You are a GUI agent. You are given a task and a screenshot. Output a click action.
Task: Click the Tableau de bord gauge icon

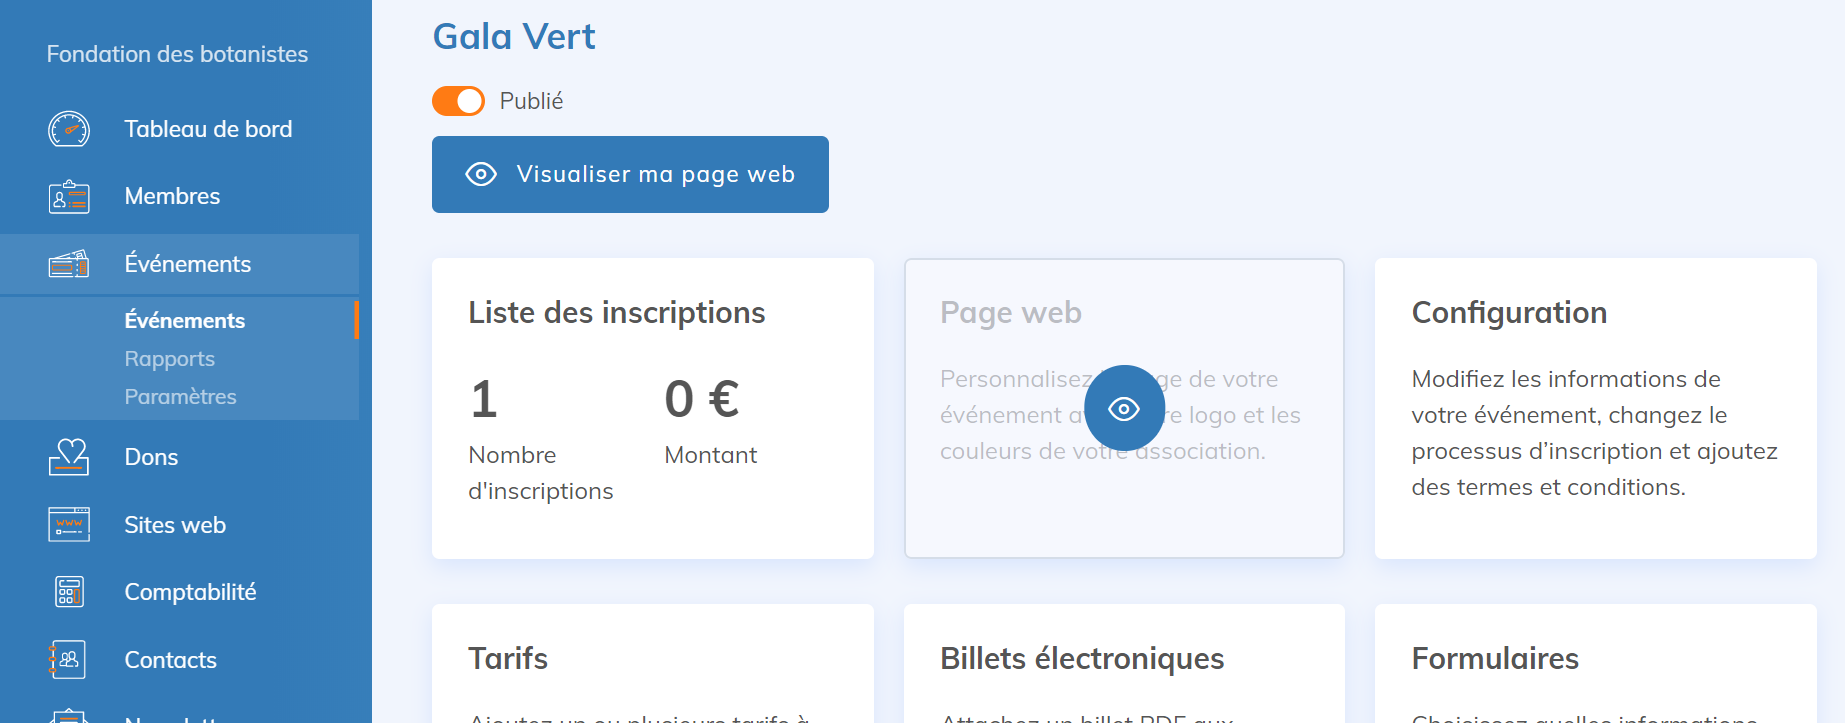click(69, 129)
